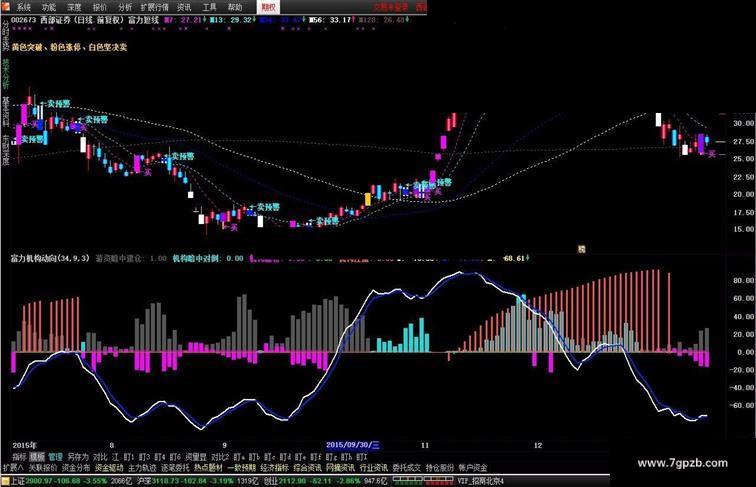This screenshot has width=756, height=487.
Task: Open the 委托成交 tab
Action: point(406,468)
